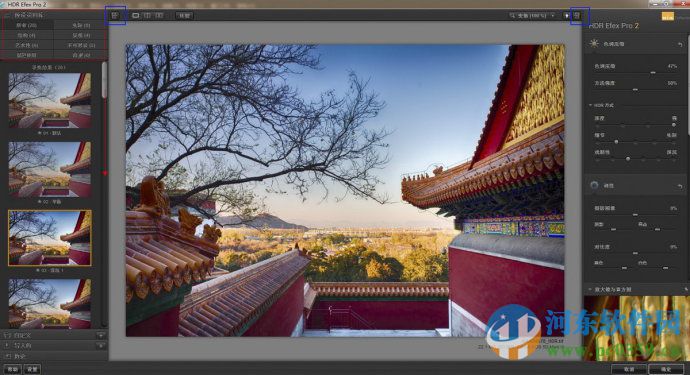The image size is (690, 375).
Task: Import a preset with its plus button
Action: click(x=101, y=346)
